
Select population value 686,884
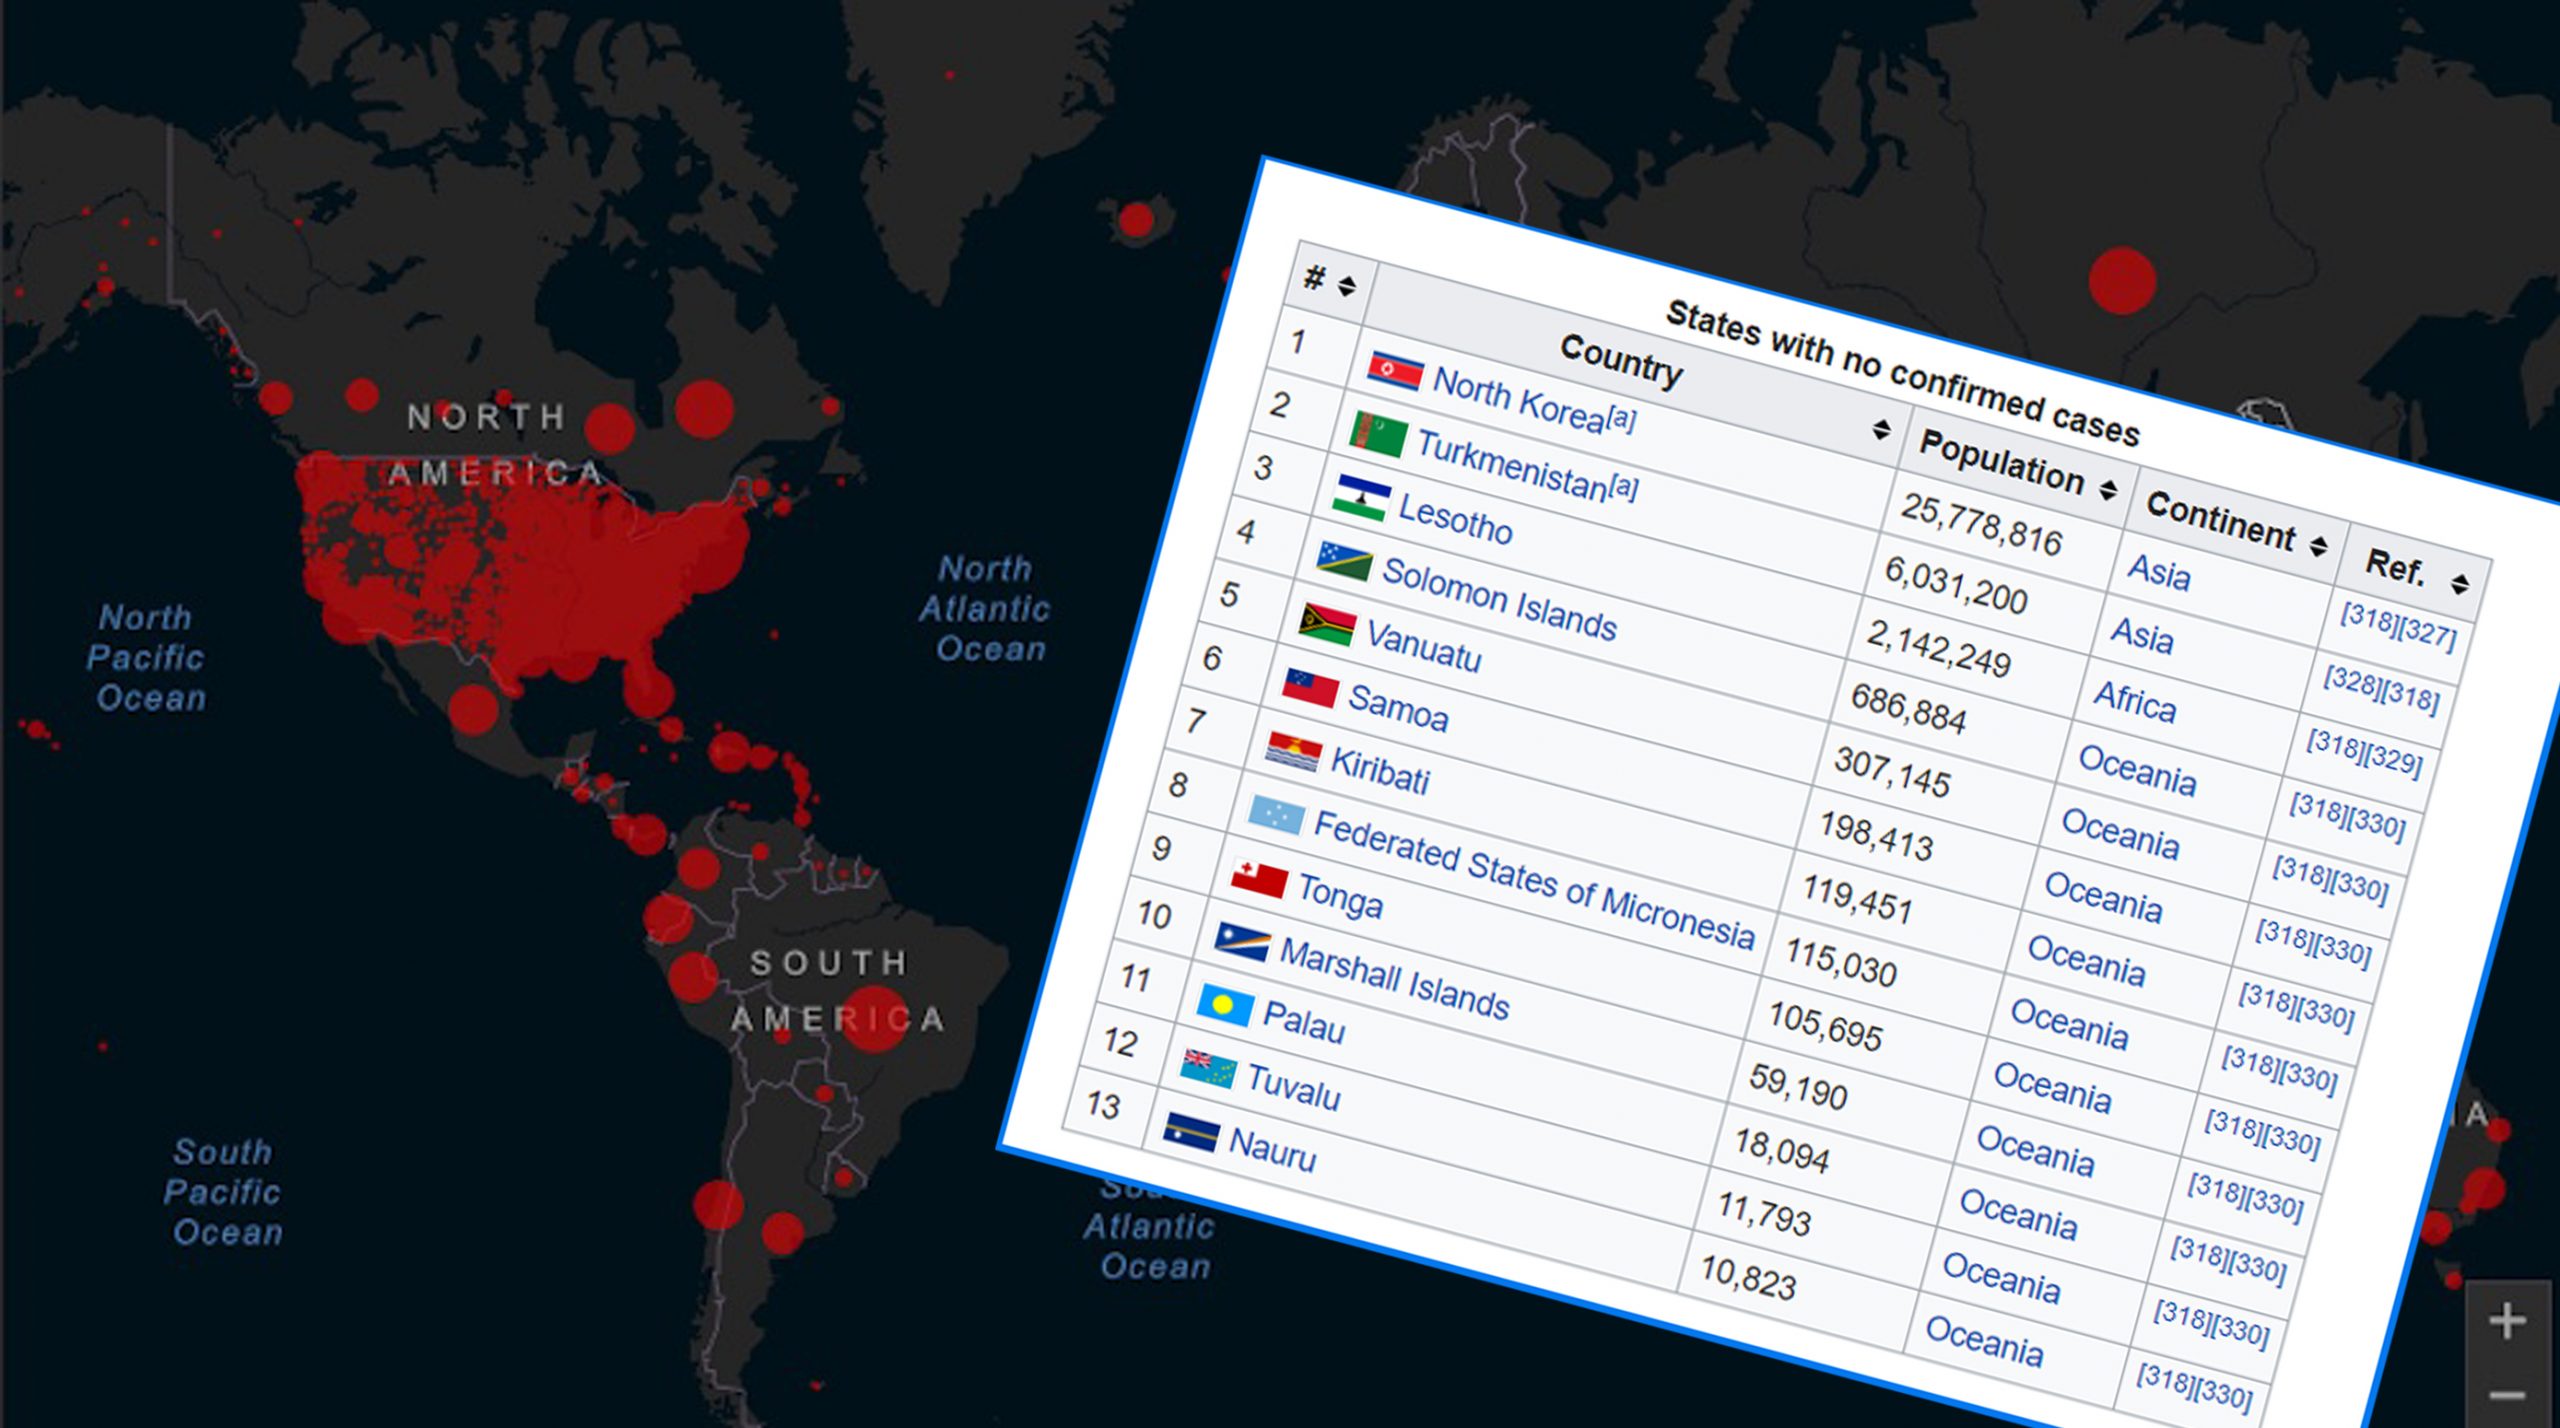point(1908,709)
